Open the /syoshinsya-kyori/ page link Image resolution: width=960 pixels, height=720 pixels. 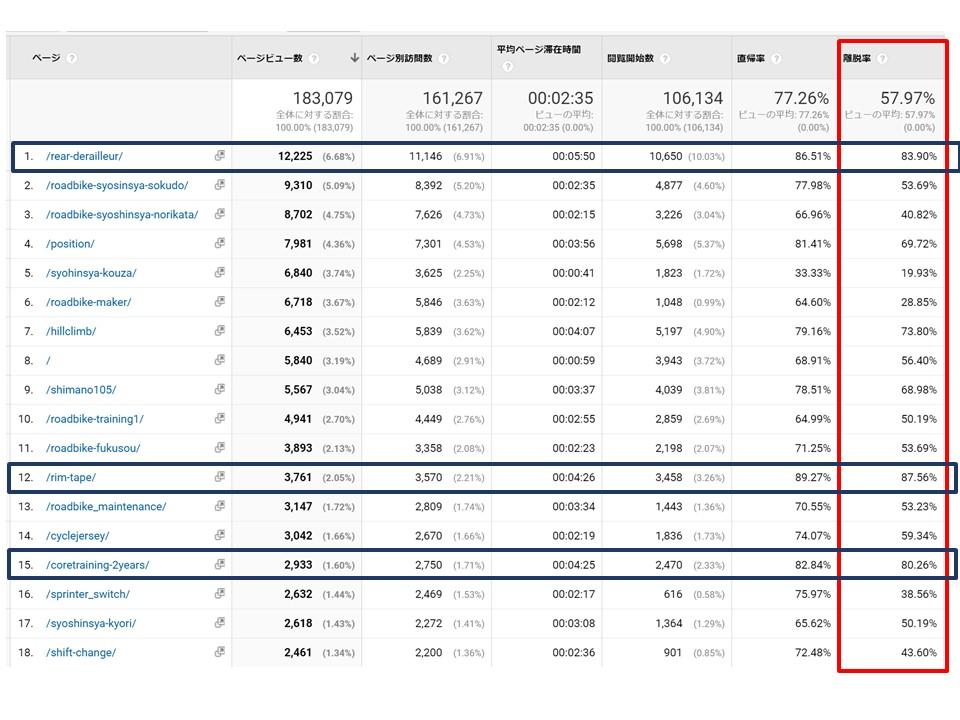pos(91,623)
